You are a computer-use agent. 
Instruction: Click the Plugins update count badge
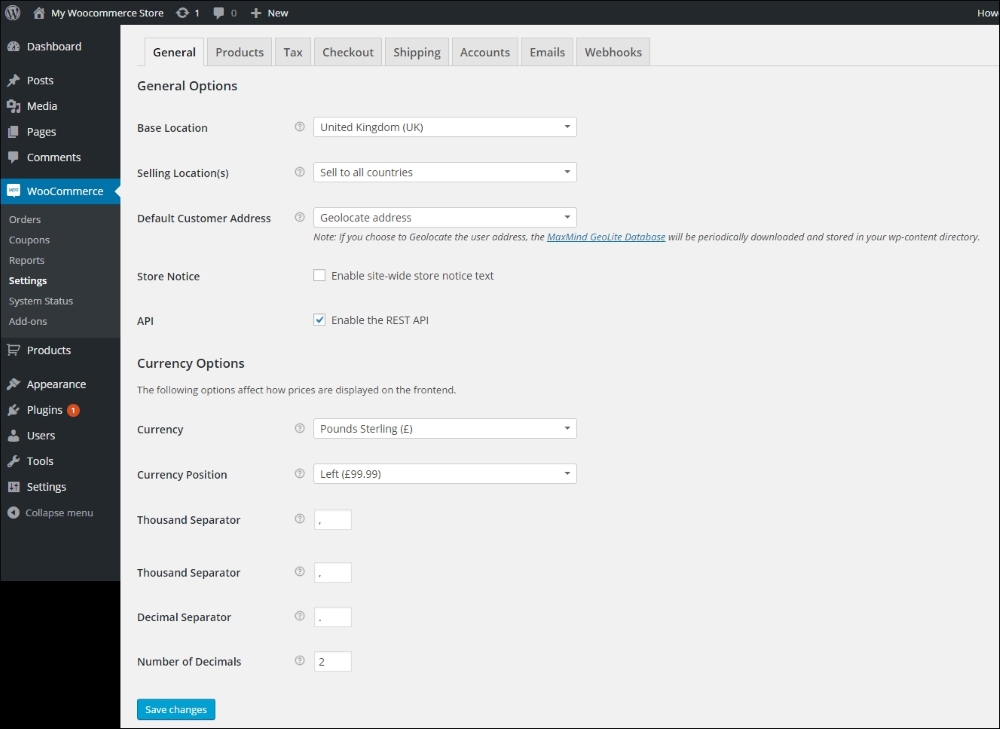73,410
